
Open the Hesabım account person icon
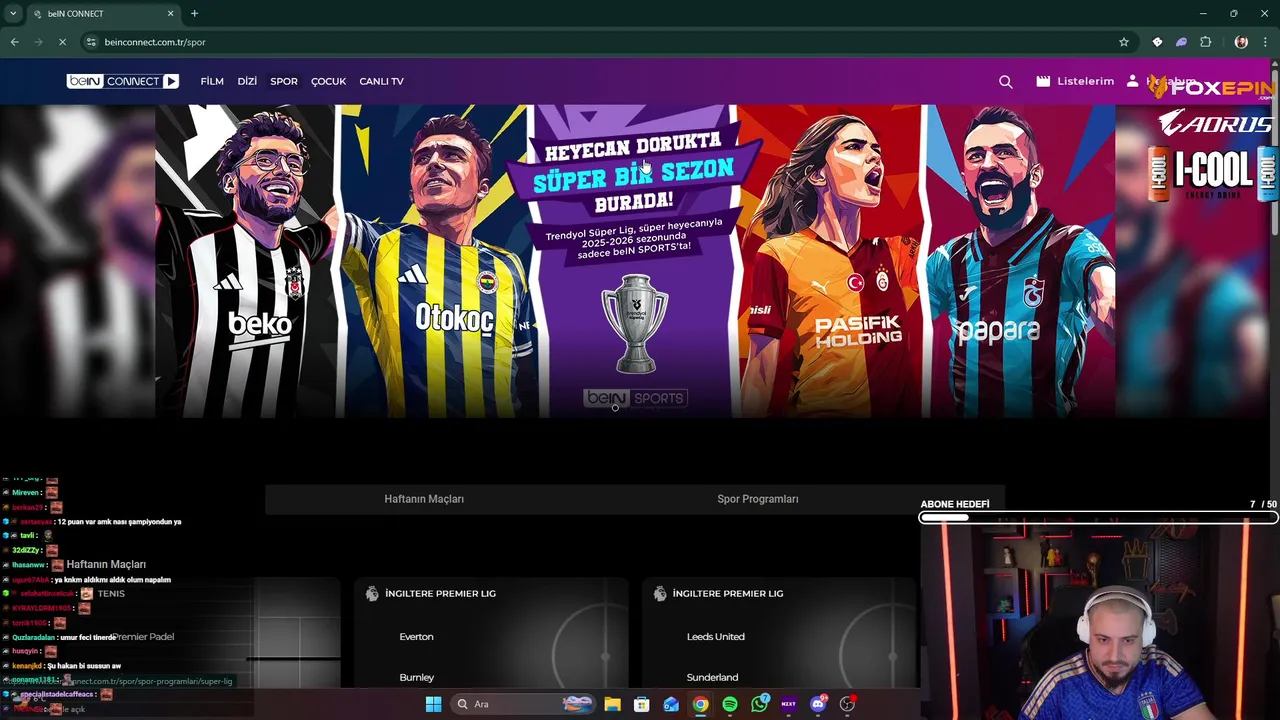[1133, 80]
